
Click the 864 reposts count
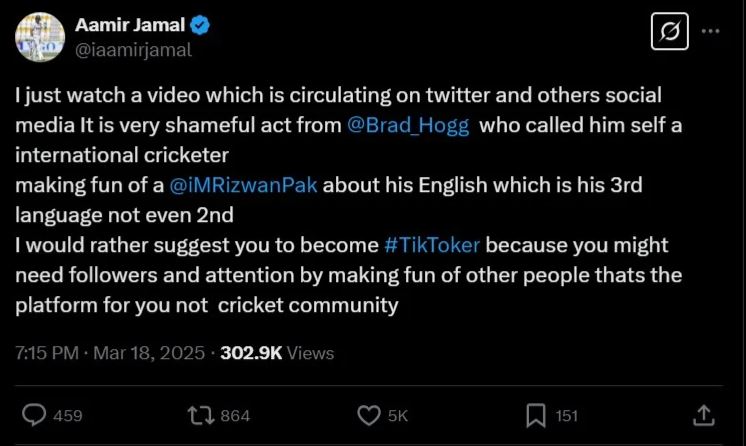point(235,415)
